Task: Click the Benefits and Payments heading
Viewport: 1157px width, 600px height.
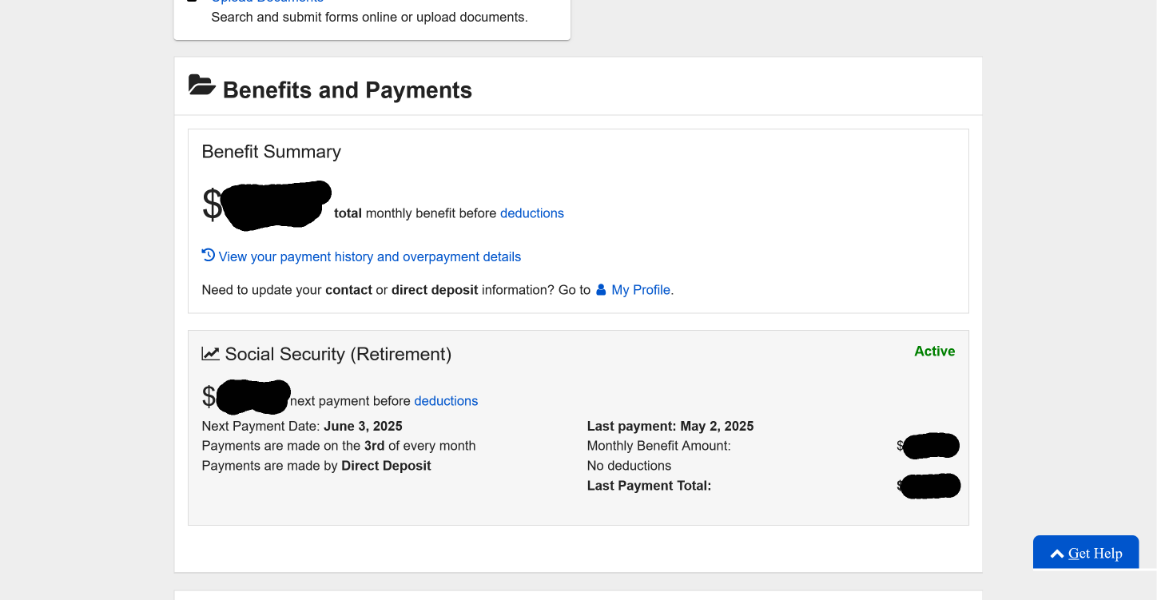Action: pyautogui.click(x=348, y=90)
